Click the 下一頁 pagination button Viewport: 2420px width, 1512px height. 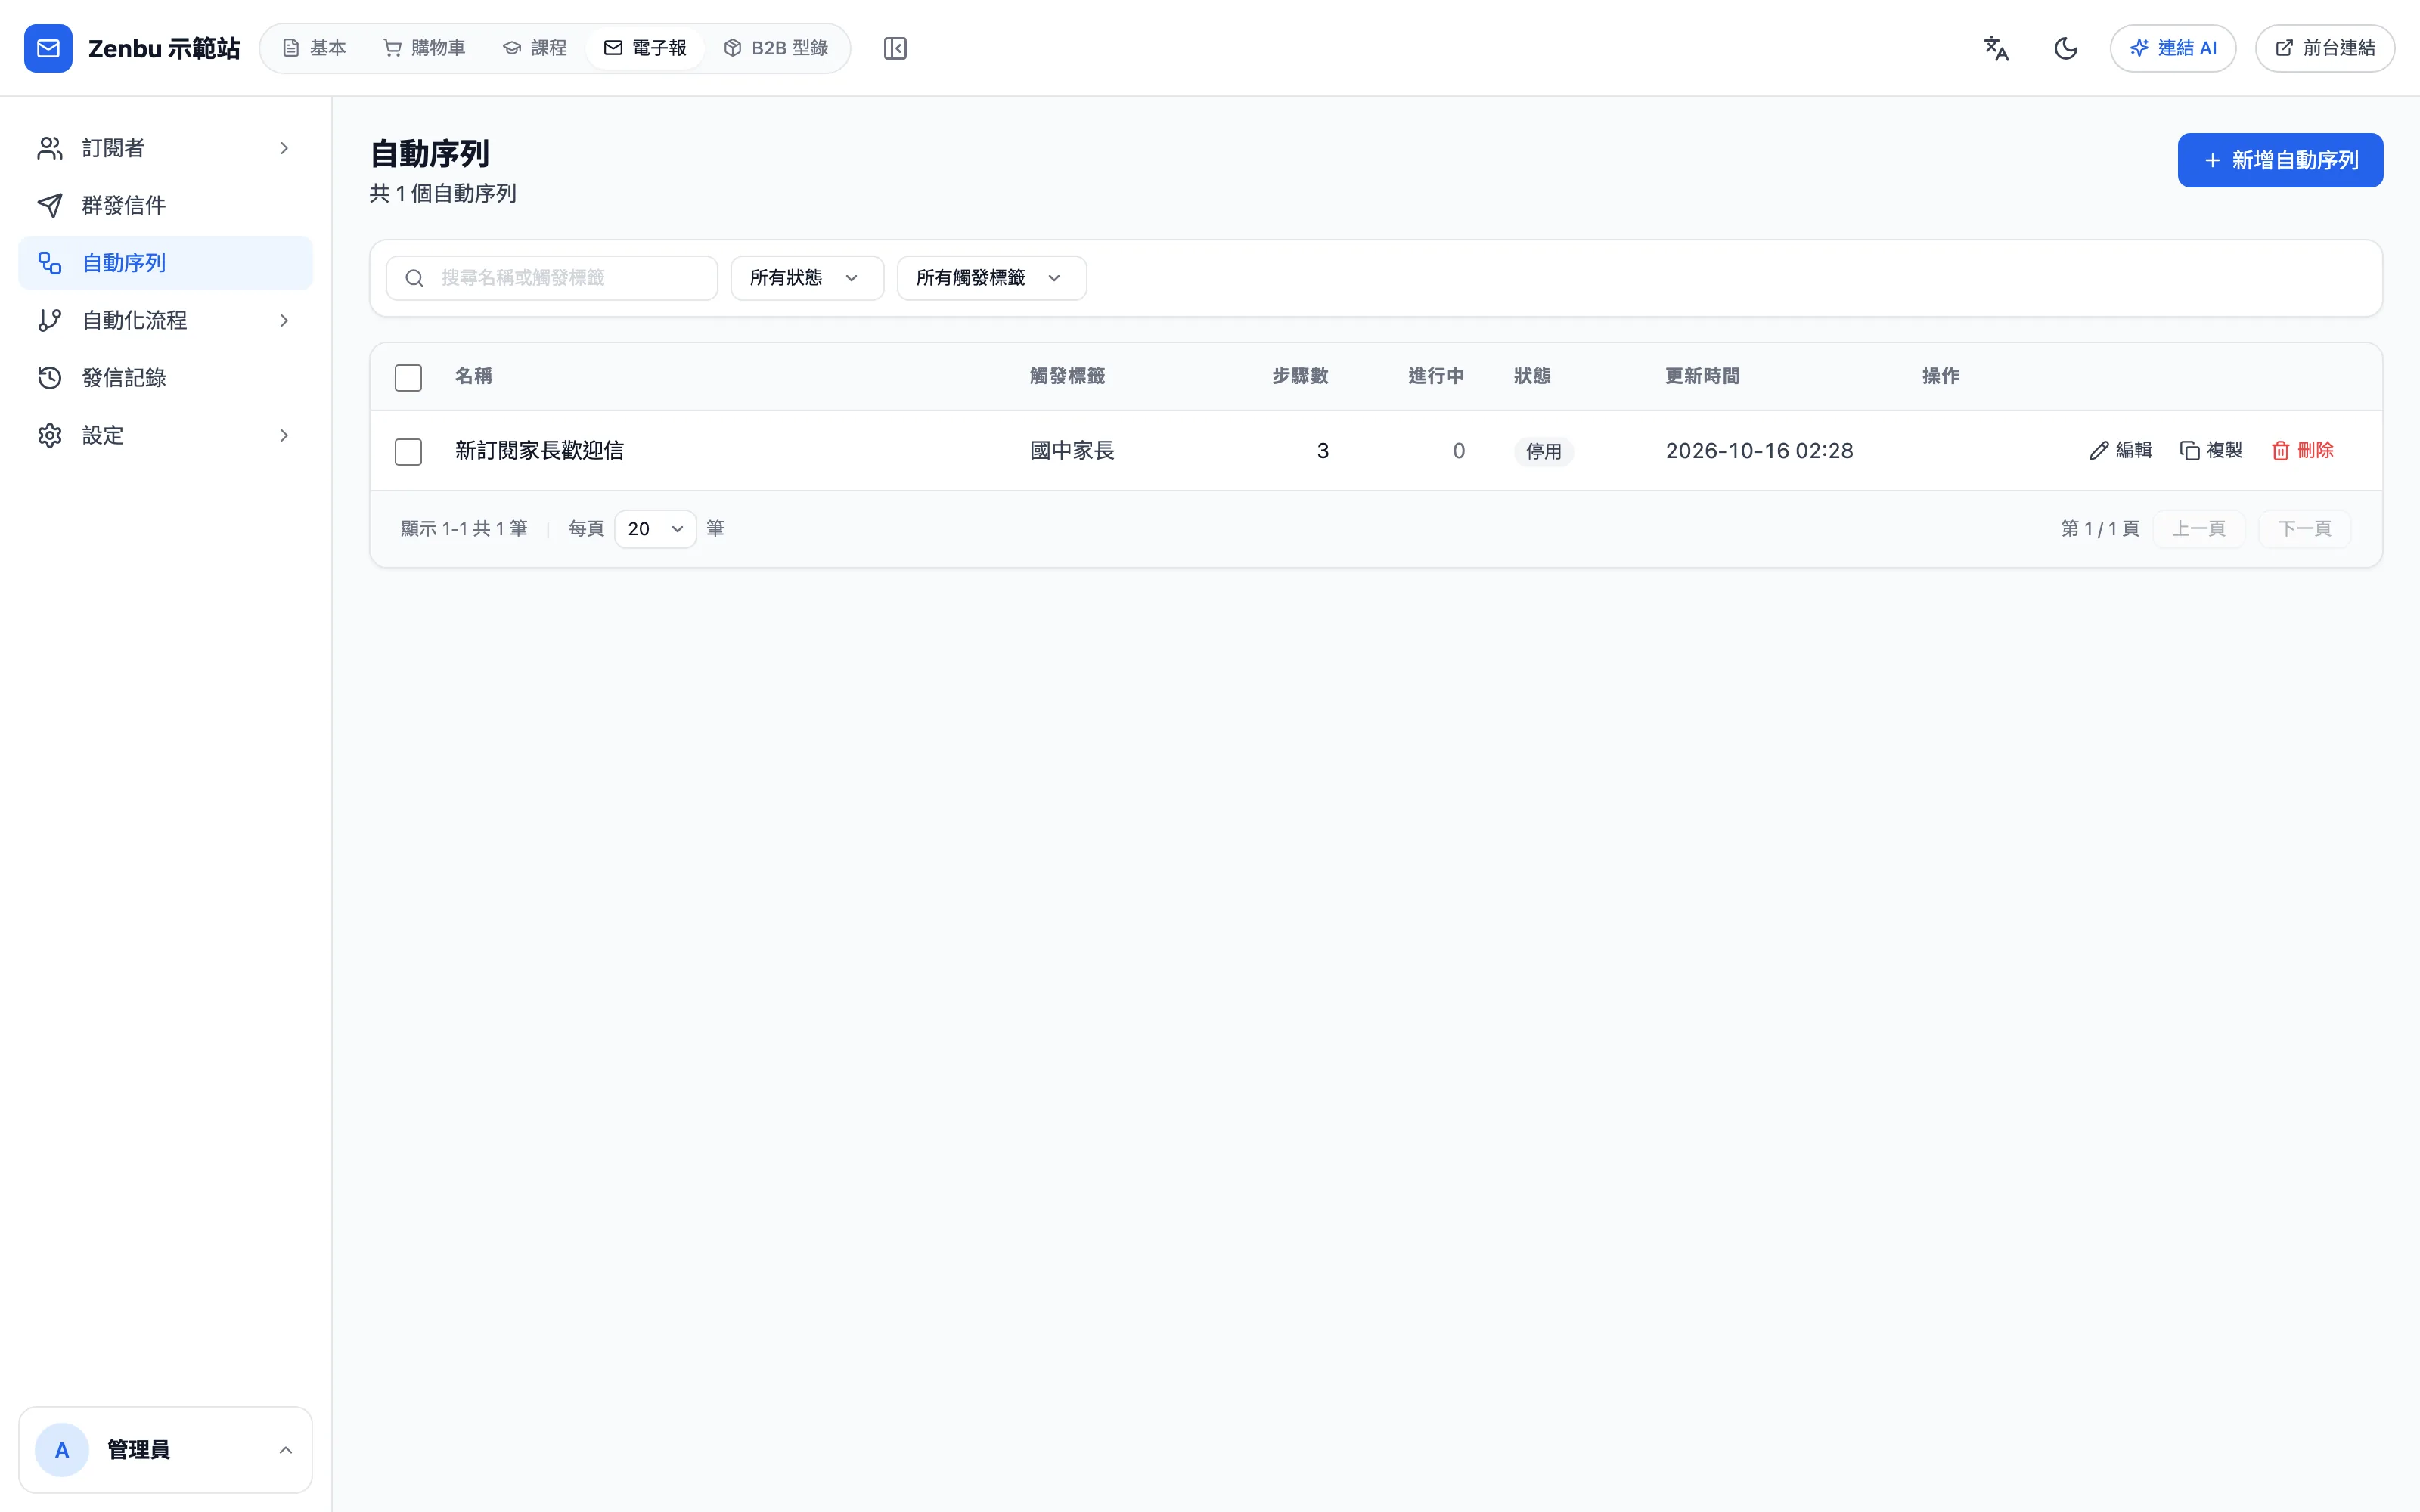[x=2304, y=529]
